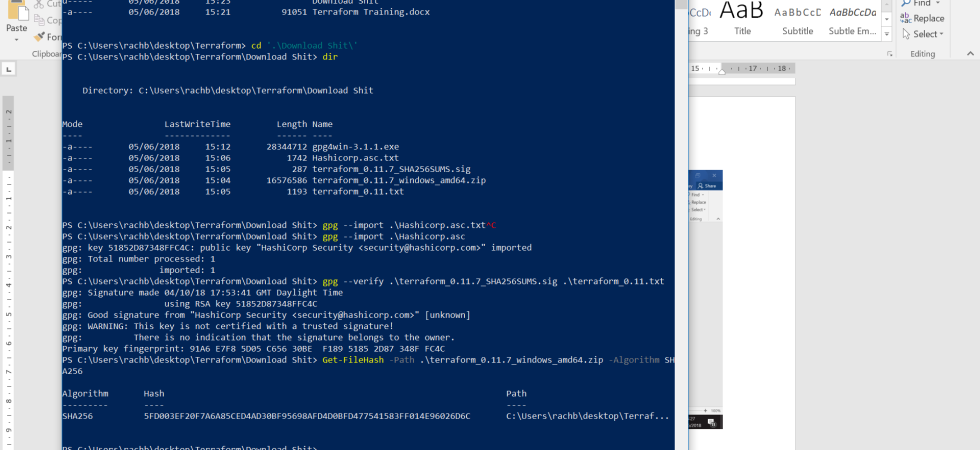Click the 'Length' column header in the listing
The height and width of the screenshot is (450, 980).
292,124
